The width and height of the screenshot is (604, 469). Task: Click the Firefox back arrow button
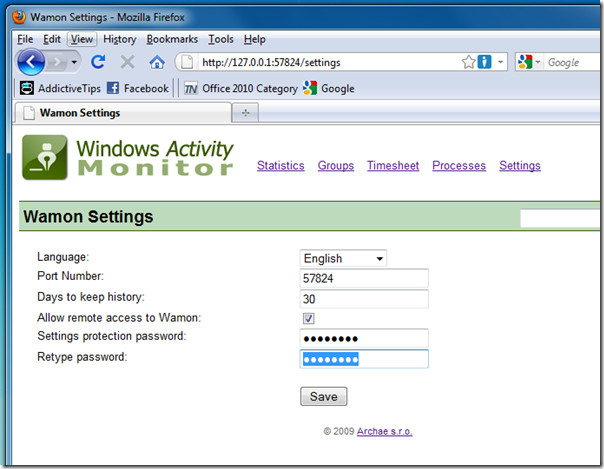click(31, 62)
